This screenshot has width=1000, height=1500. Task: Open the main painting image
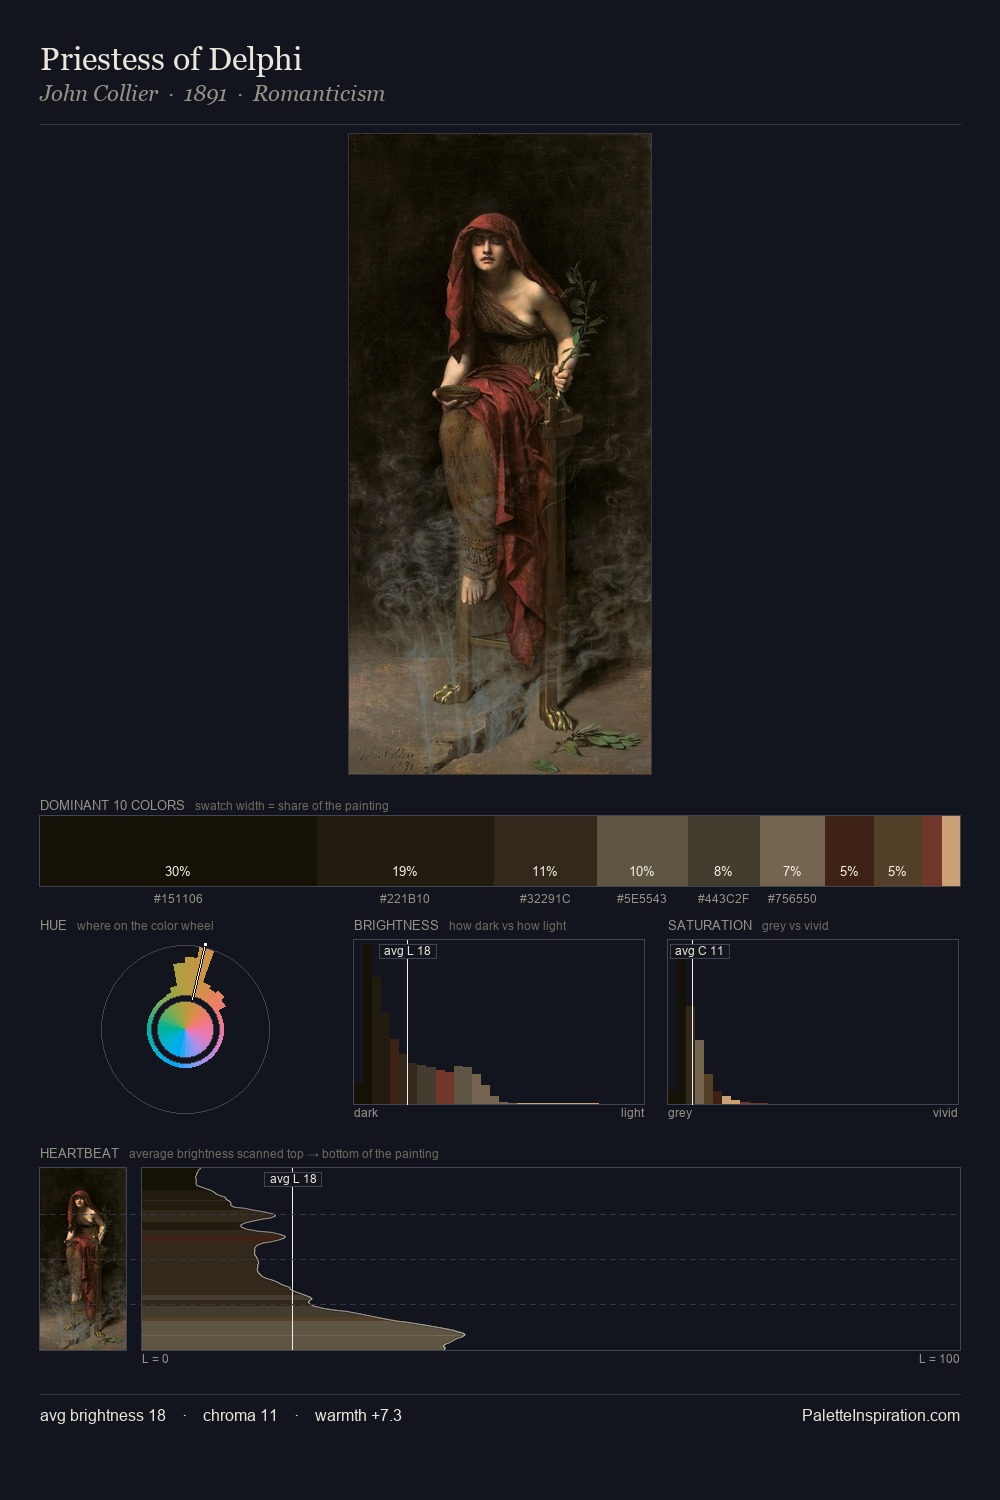point(500,454)
